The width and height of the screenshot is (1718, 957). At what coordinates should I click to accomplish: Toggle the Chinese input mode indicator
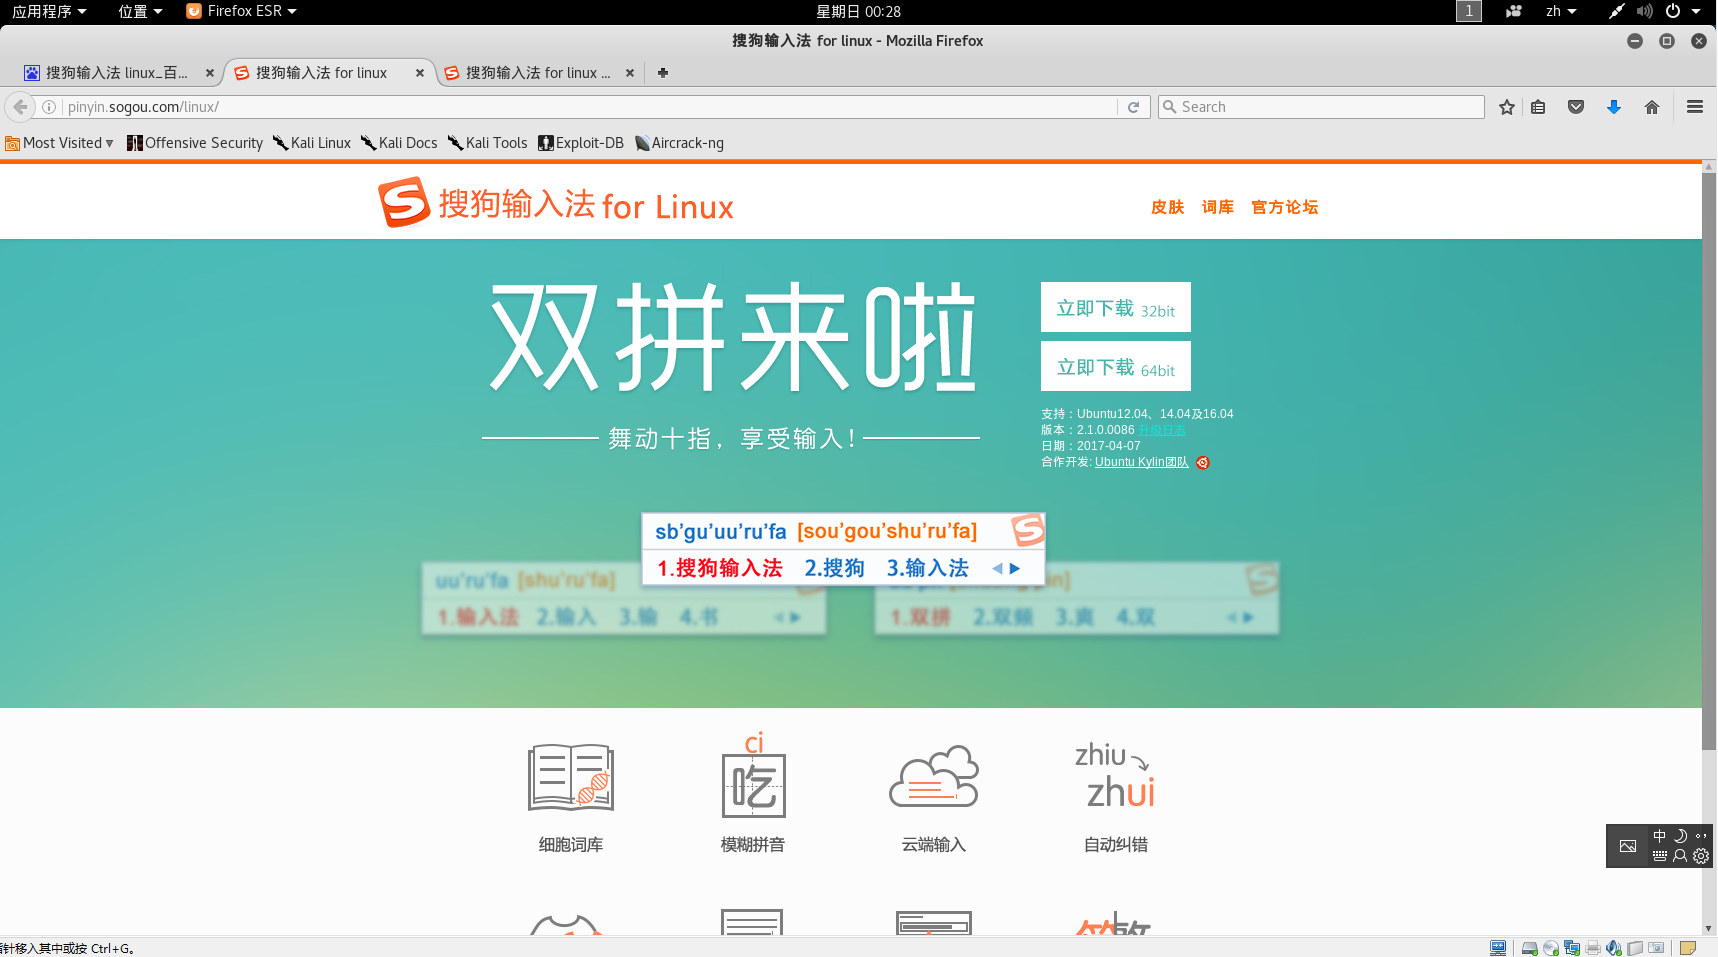click(1660, 836)
